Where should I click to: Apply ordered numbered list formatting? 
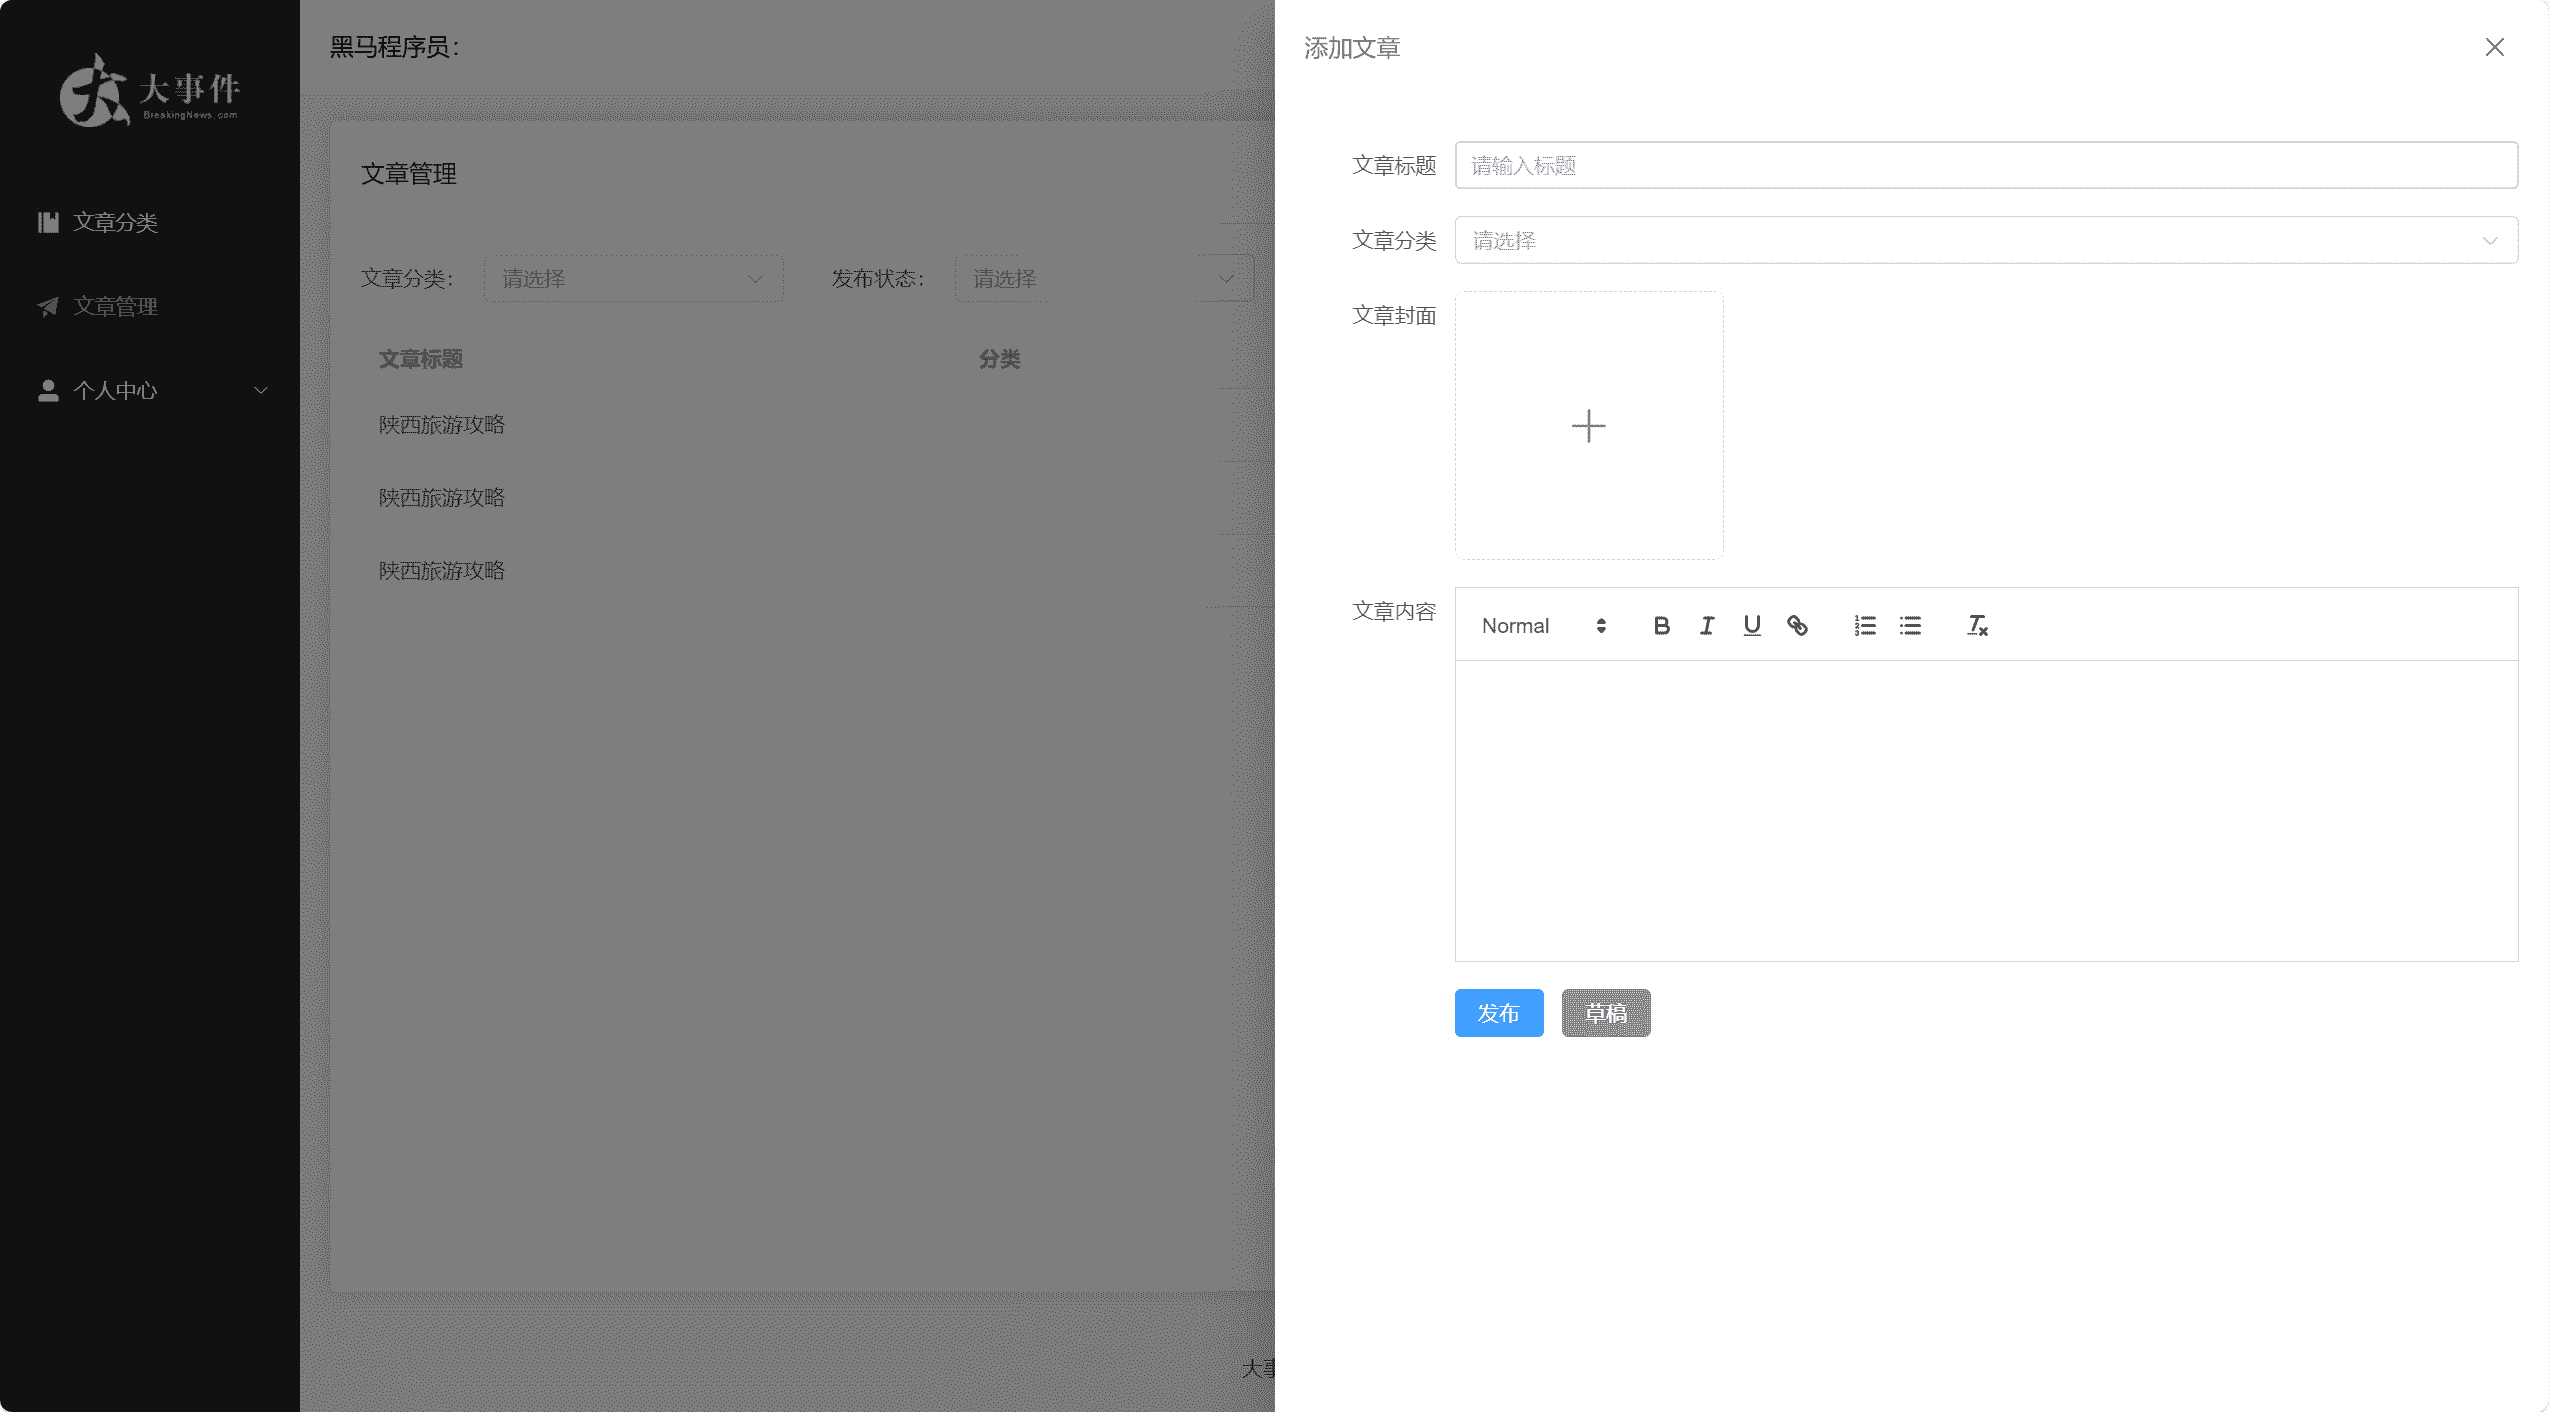click(x=1865, y=625)
